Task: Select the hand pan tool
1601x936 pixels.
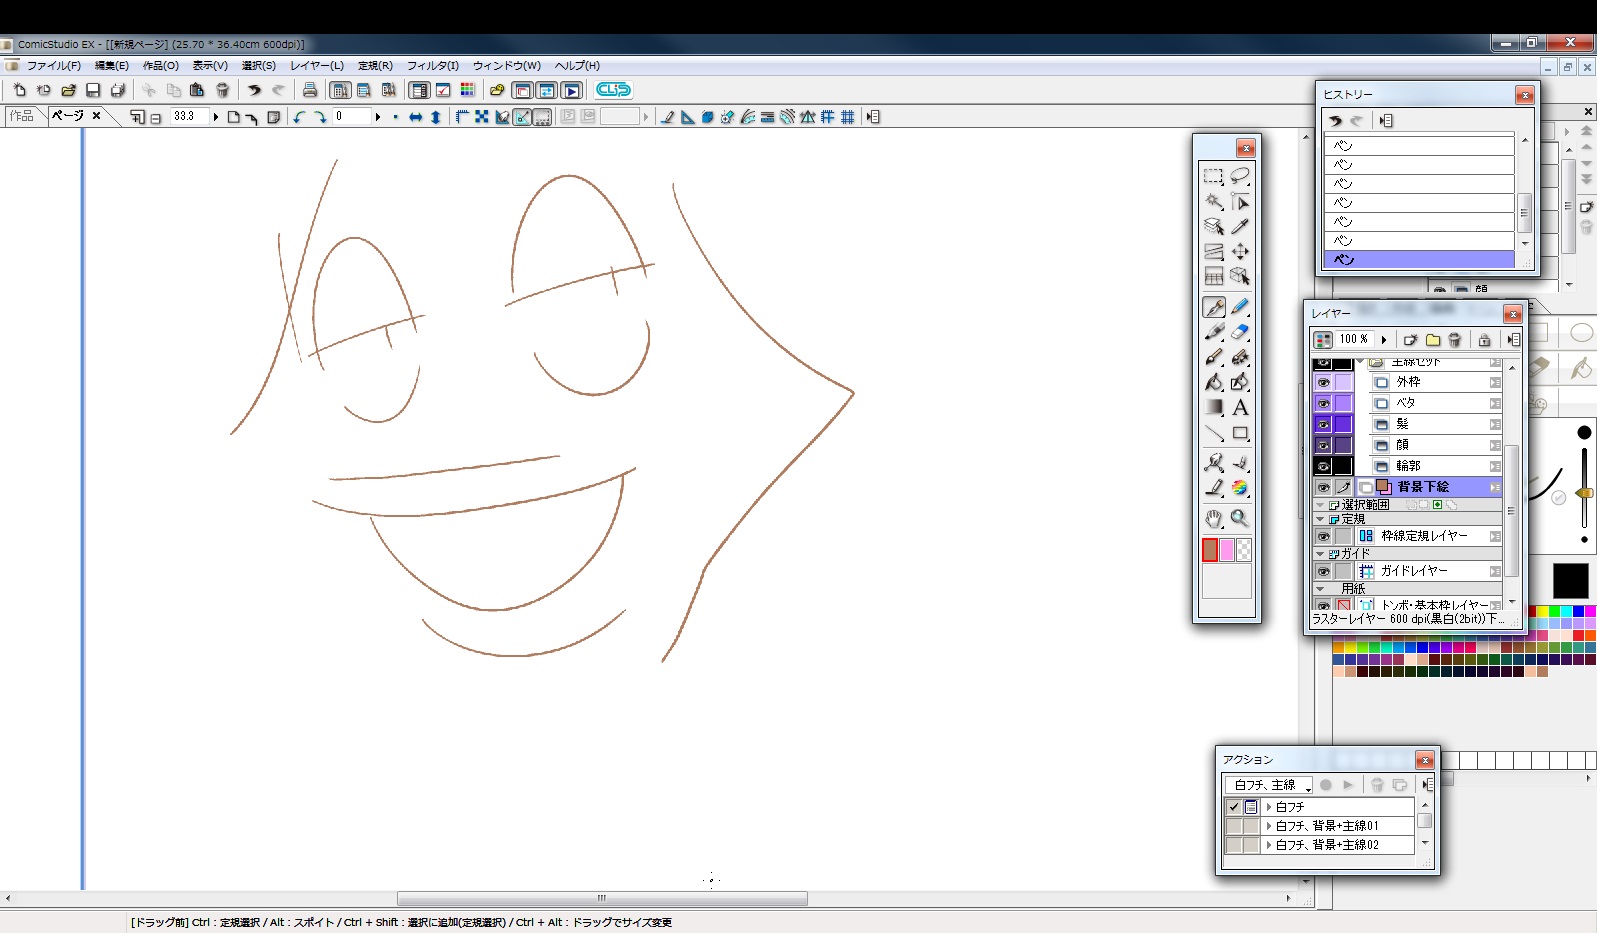Action: [x=1213, y=518]
